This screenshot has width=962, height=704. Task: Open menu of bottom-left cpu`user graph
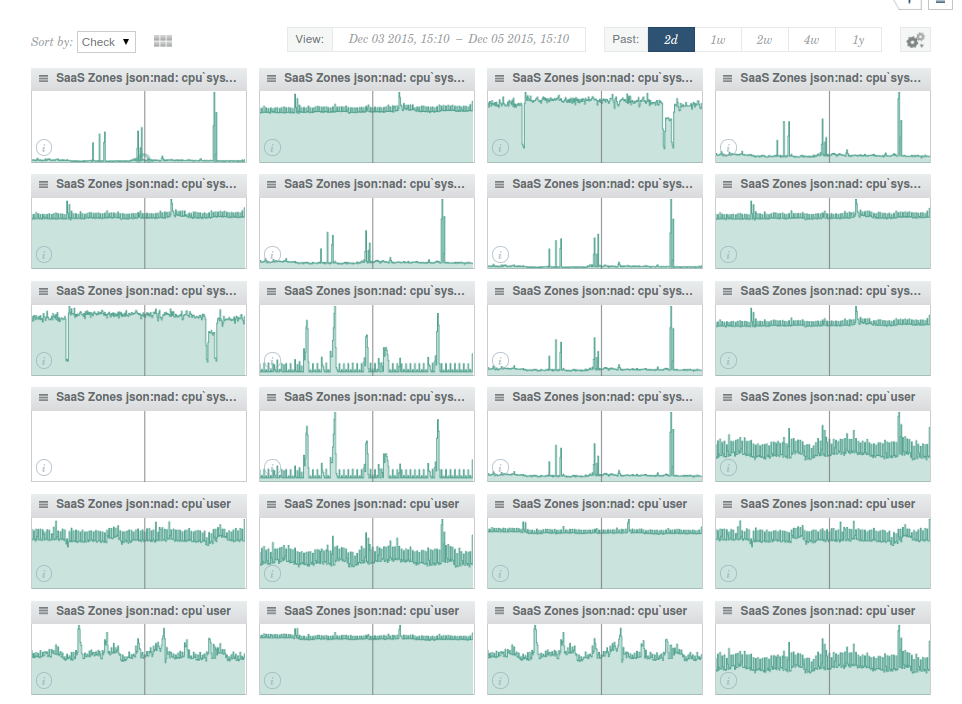pos(43,610)
